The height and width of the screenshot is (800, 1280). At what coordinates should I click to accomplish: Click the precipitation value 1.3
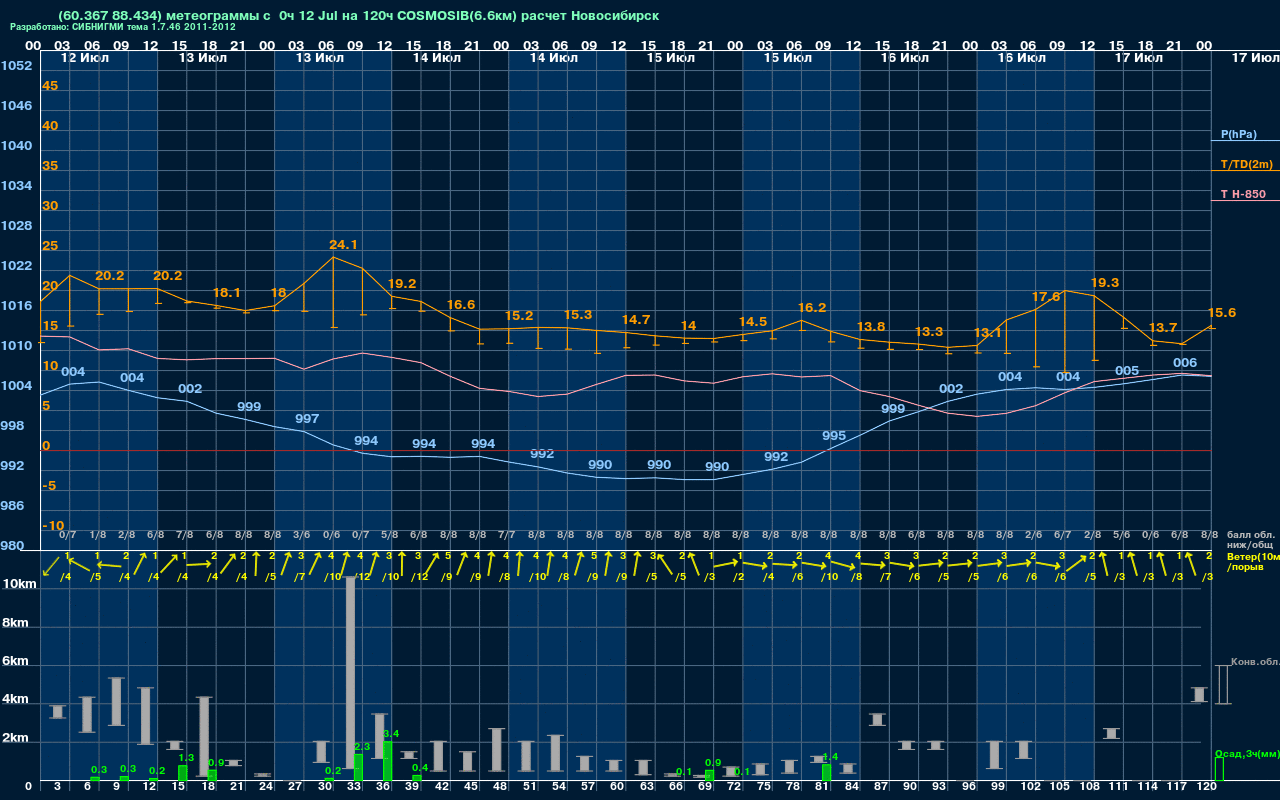186,758
